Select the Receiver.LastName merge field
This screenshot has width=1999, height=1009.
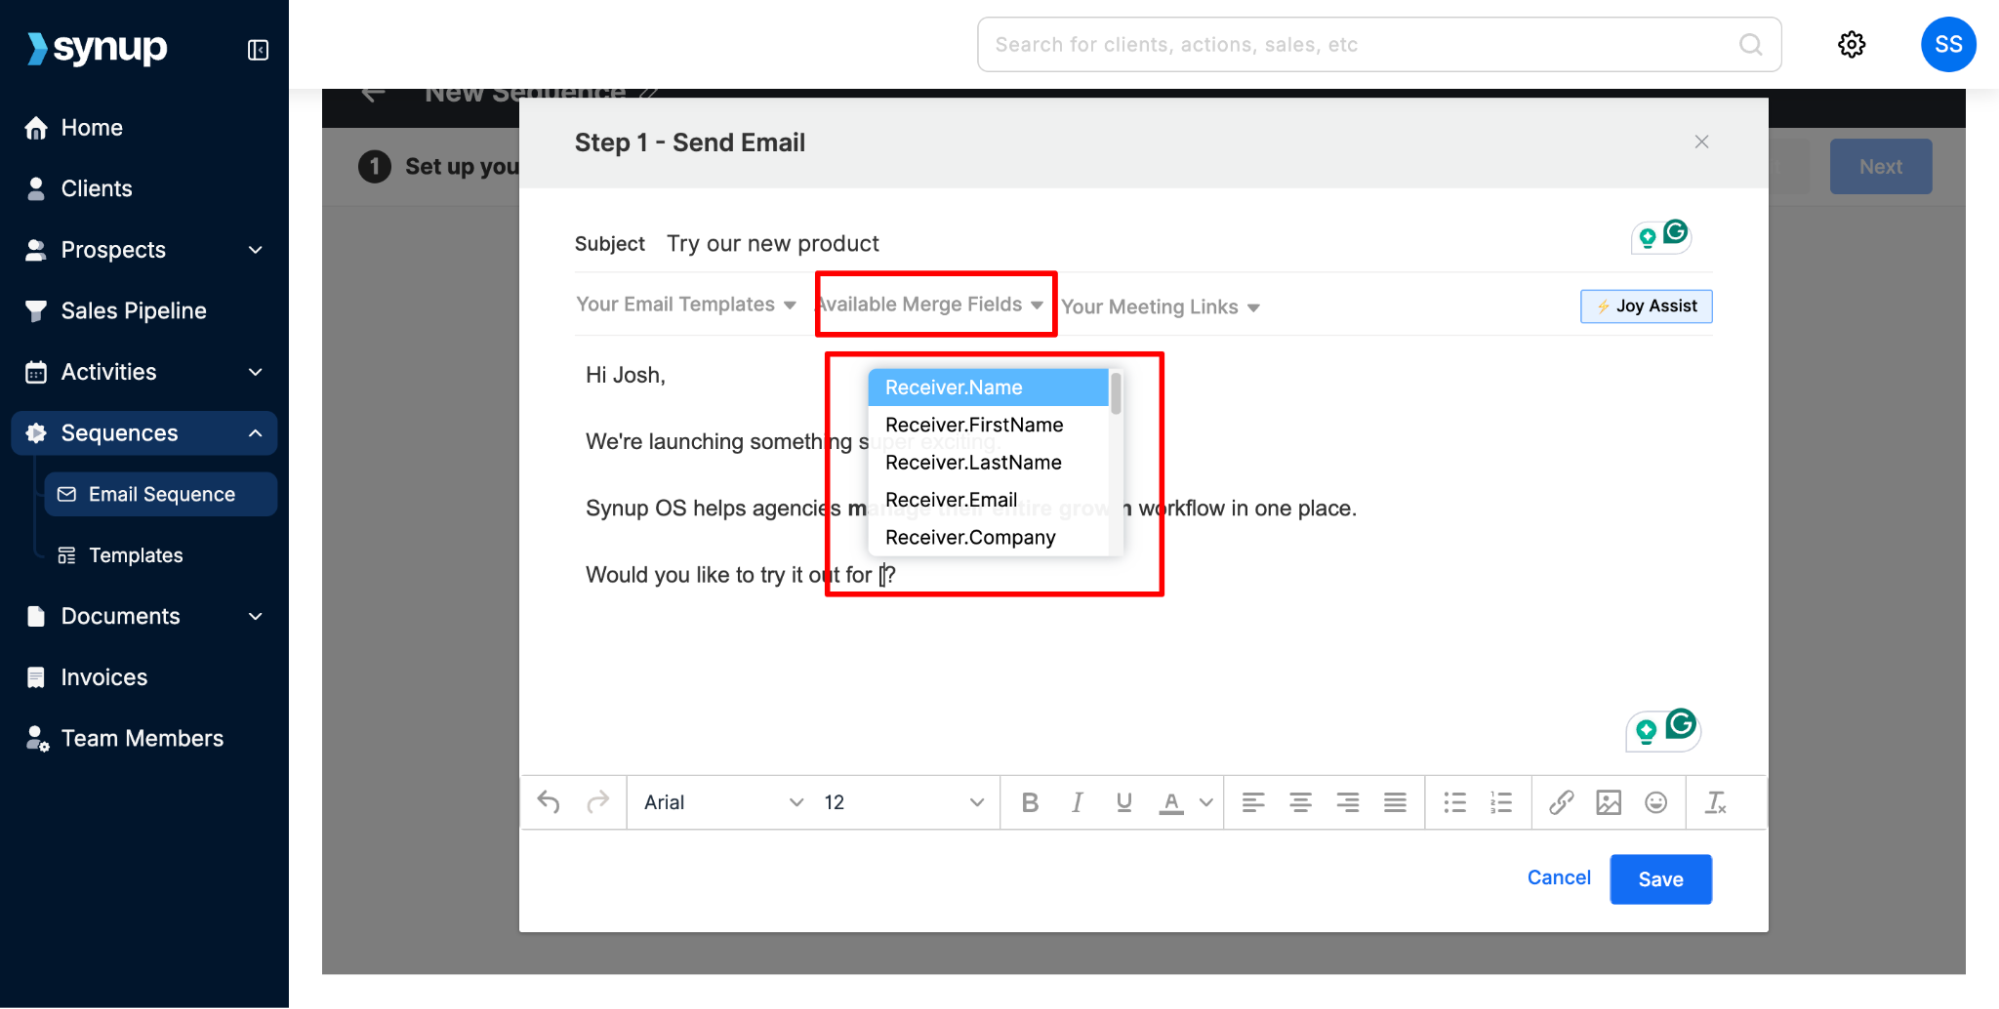tap(988, 462)
